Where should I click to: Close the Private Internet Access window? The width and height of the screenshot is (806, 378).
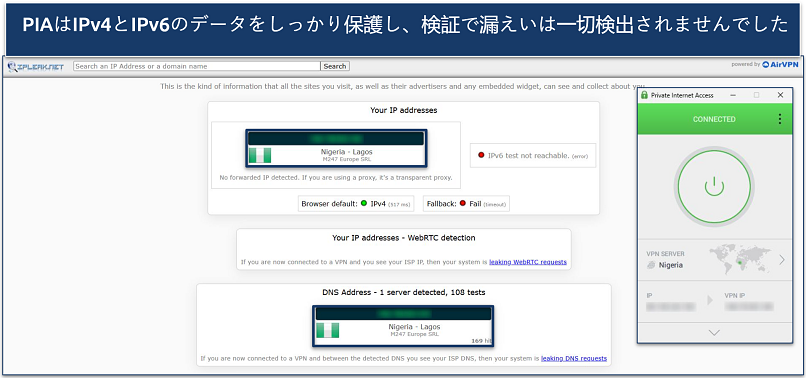(x=780, y=95)
